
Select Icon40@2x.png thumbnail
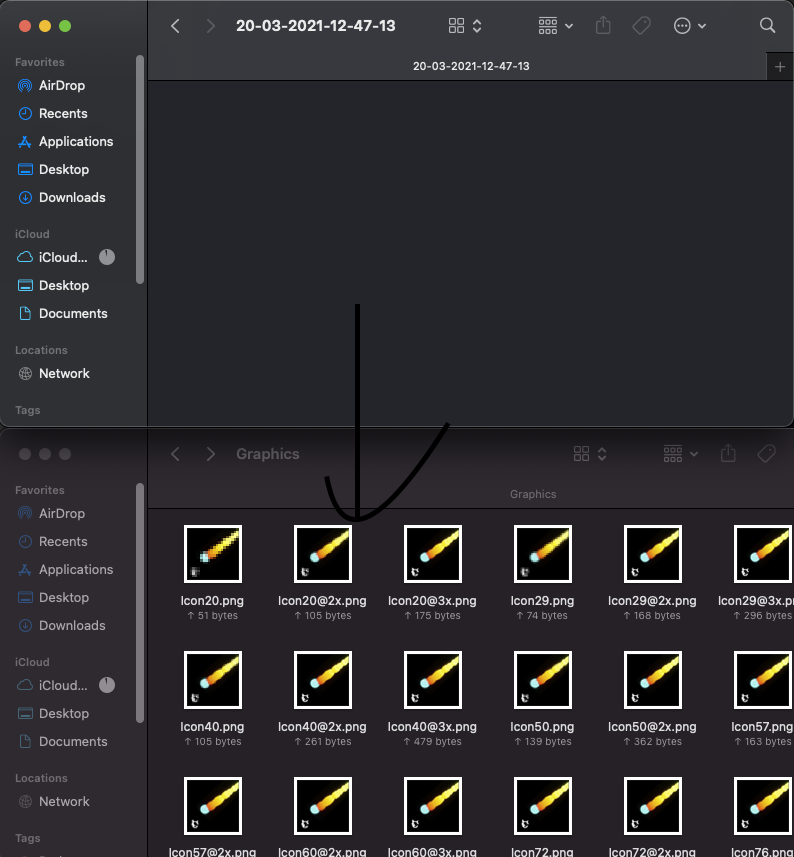pyautogui.click(x=322, y=679)
